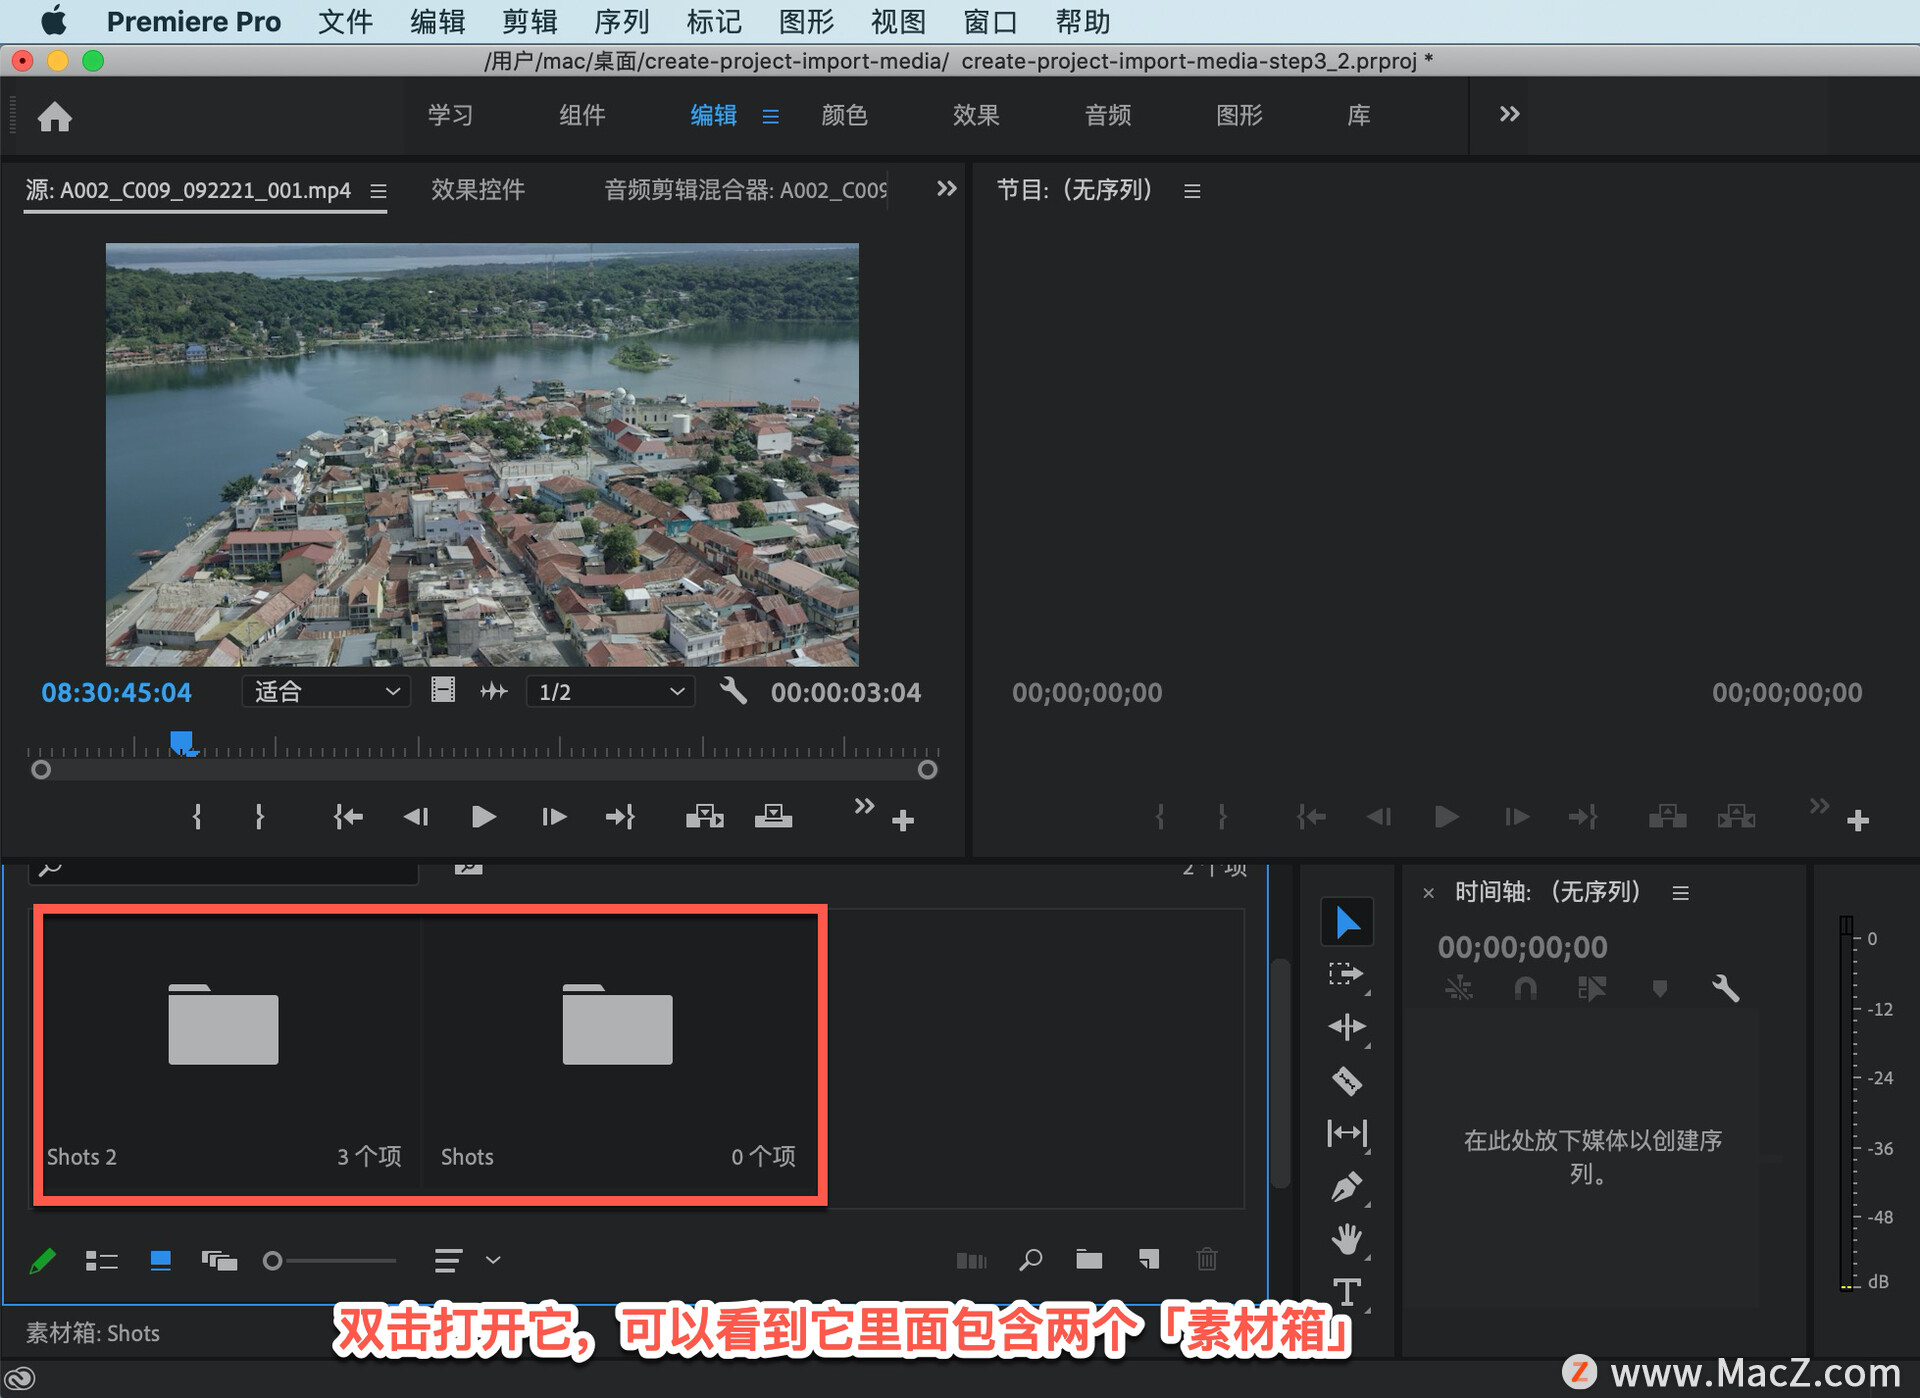
Task: Step forward one frame in Source monitor
Action: click(x=553, y=817)
